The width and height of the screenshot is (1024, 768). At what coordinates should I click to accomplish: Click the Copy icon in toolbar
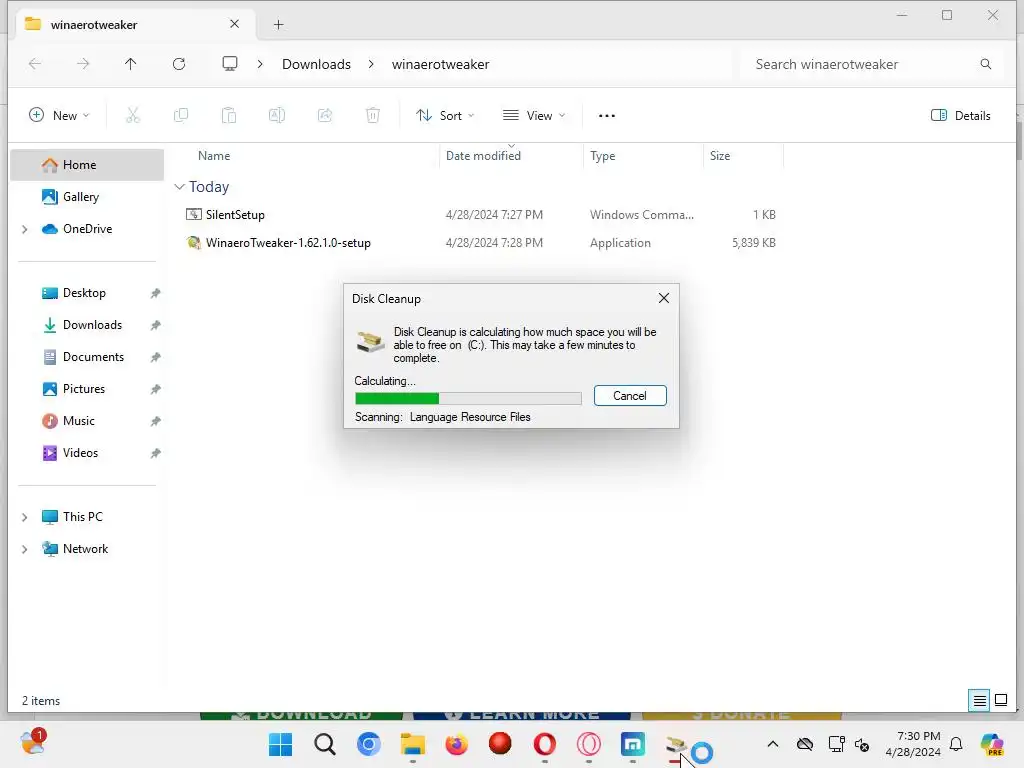(181, 116)
